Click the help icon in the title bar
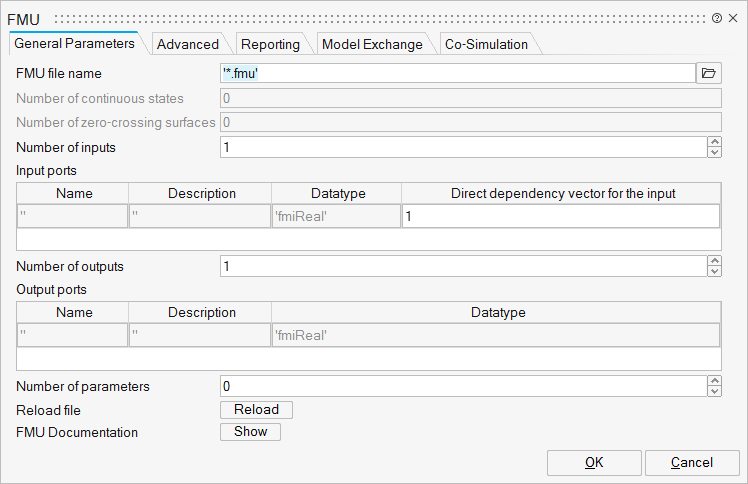 pos(717,18)
